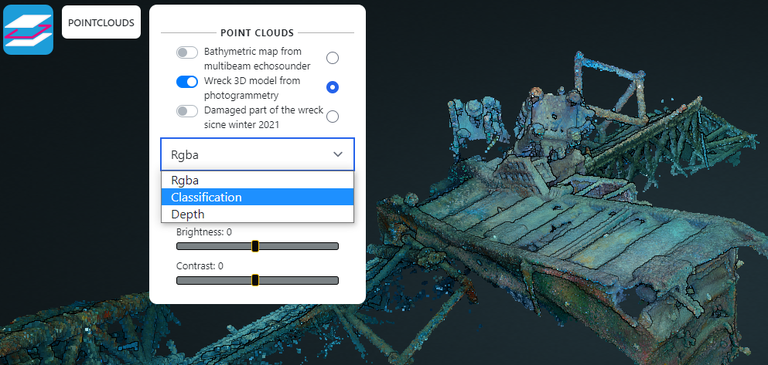Click the Rgba color mode select box

(257, 154)
